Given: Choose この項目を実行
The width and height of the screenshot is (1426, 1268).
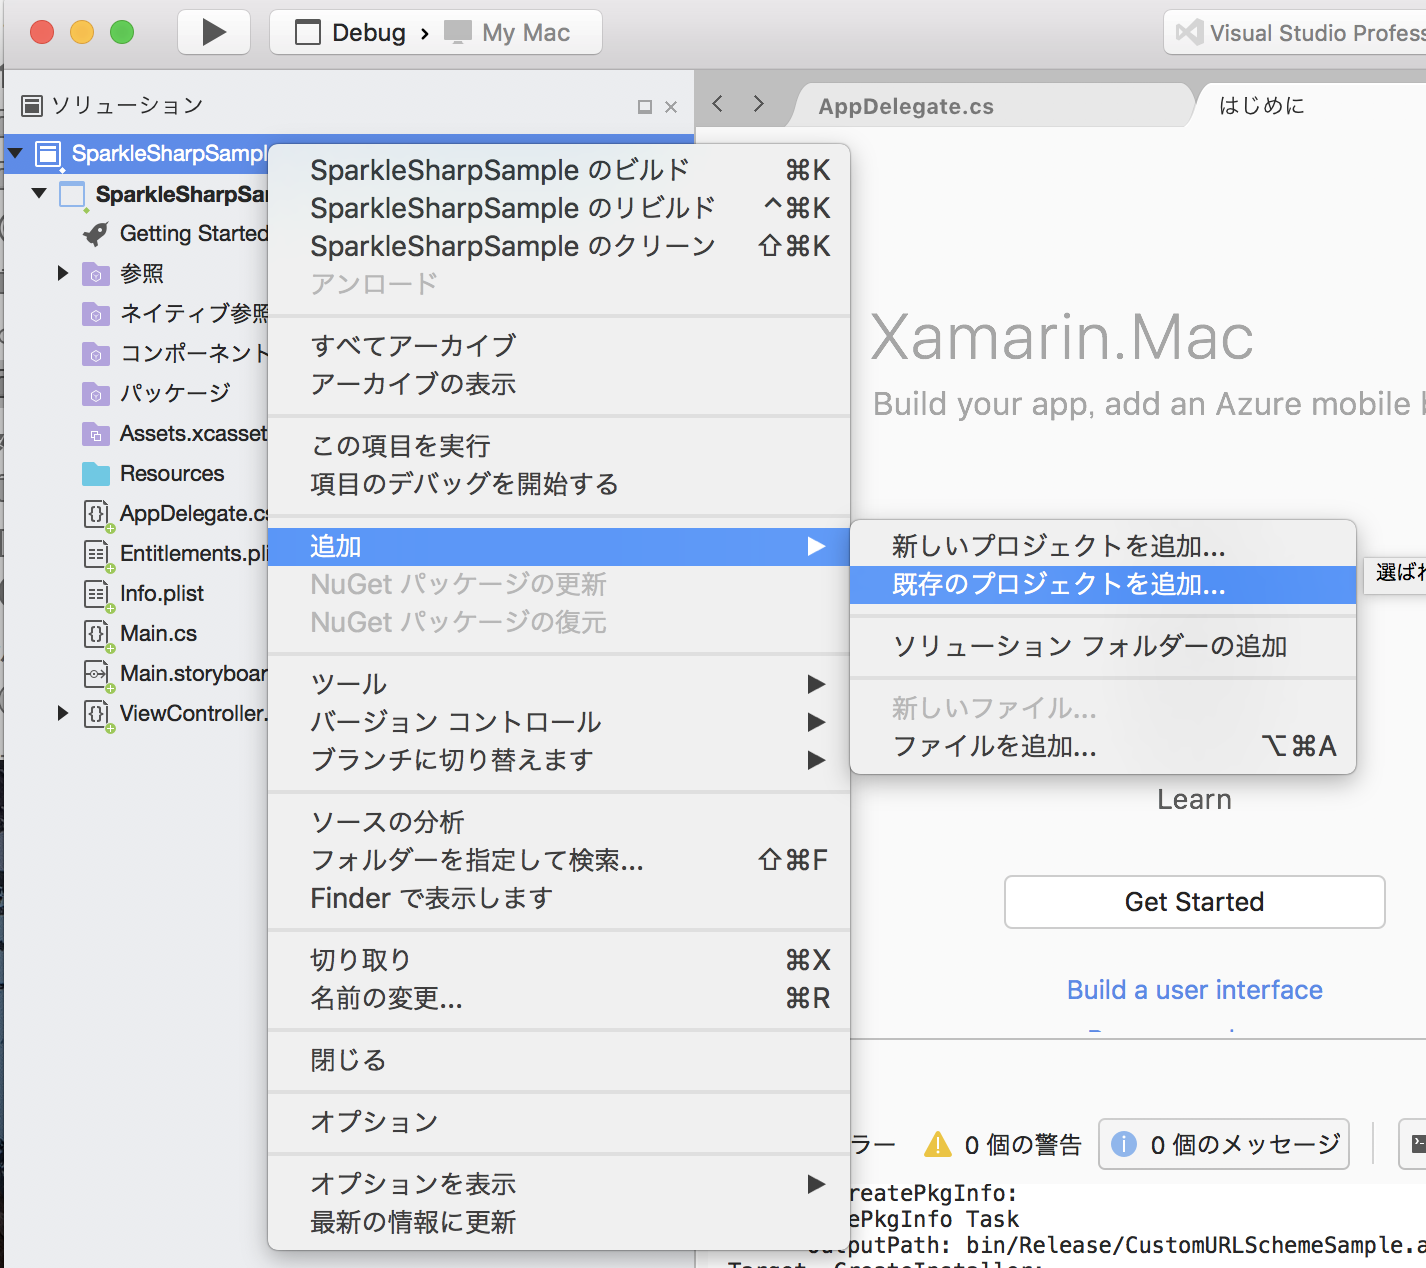Looking at the screenshot, I should 559,446.
